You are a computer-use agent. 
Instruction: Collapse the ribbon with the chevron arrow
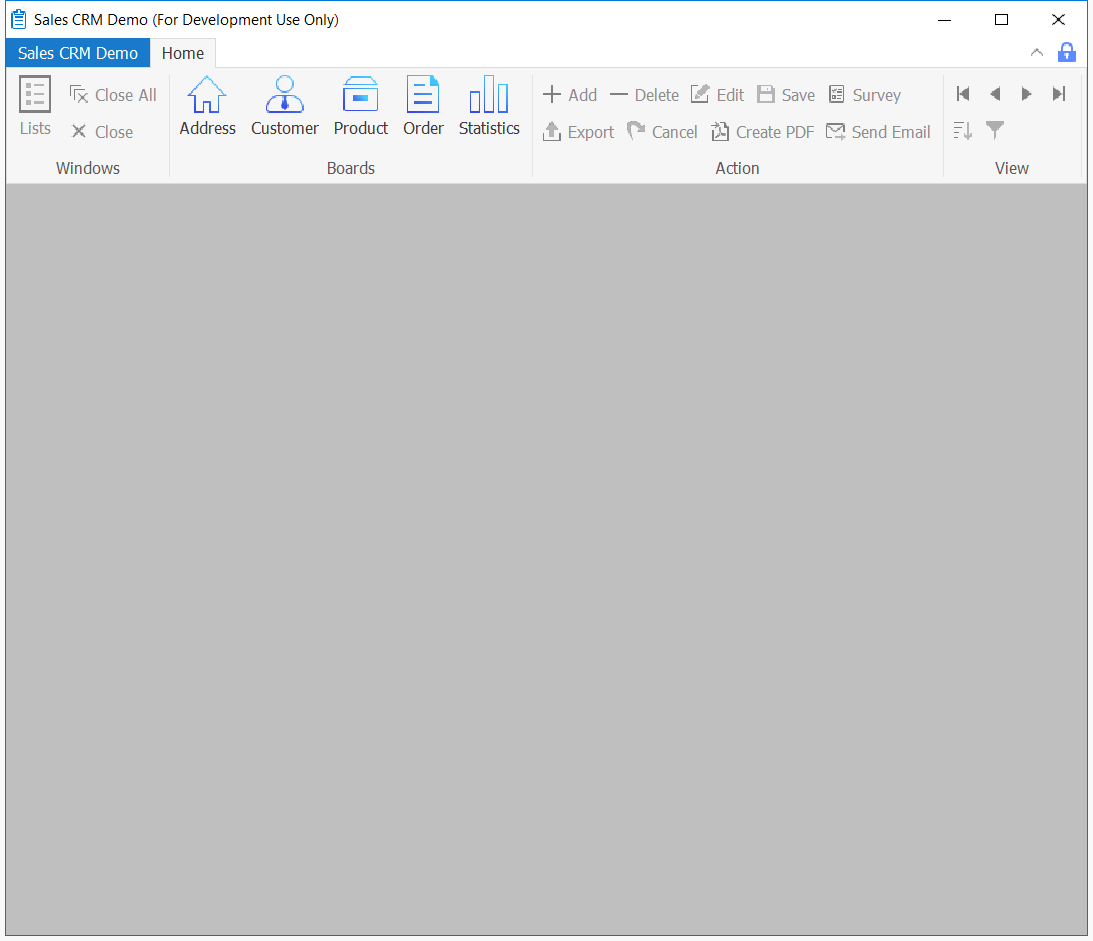(x=1037, y=53)
